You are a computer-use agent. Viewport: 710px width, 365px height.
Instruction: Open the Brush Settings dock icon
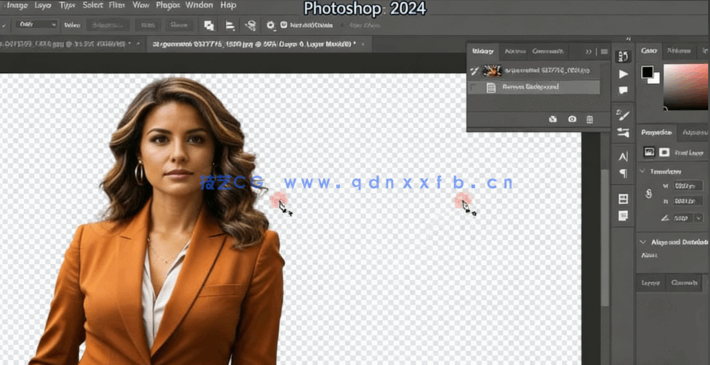pyautogui.click(x=623, y=133)
